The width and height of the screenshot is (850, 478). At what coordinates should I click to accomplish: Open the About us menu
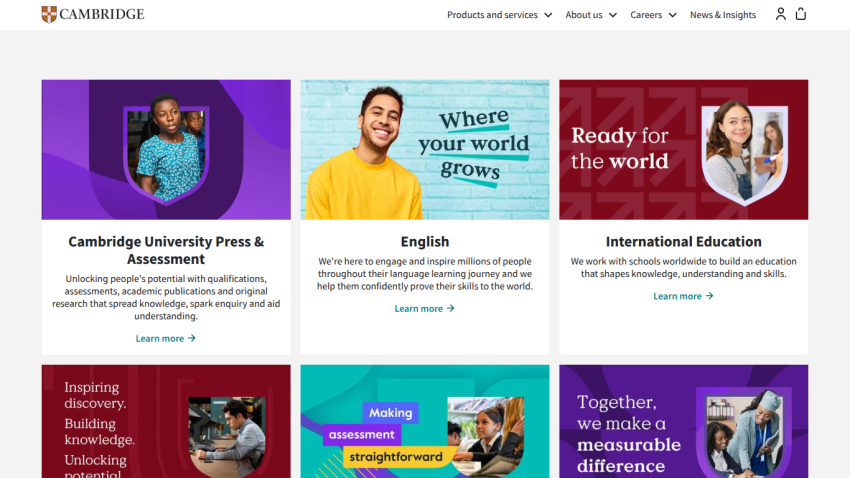pos(584,15)
